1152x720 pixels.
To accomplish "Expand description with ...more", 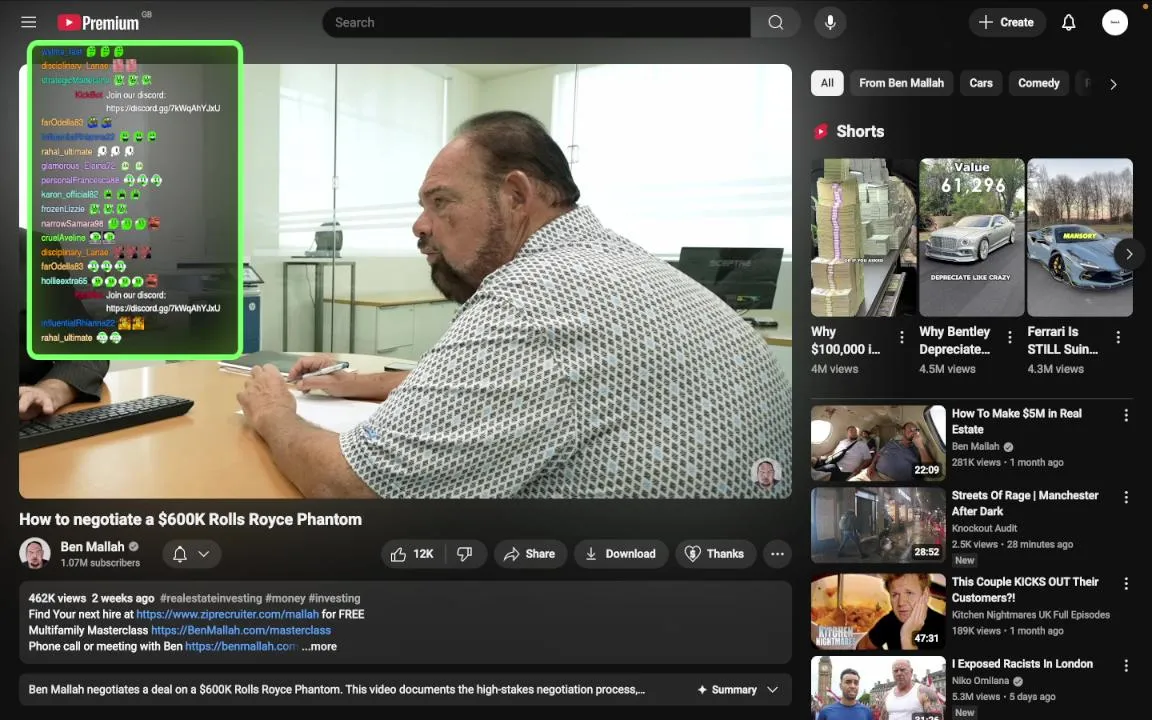I will pyautogui.click(x=320, y=647).
